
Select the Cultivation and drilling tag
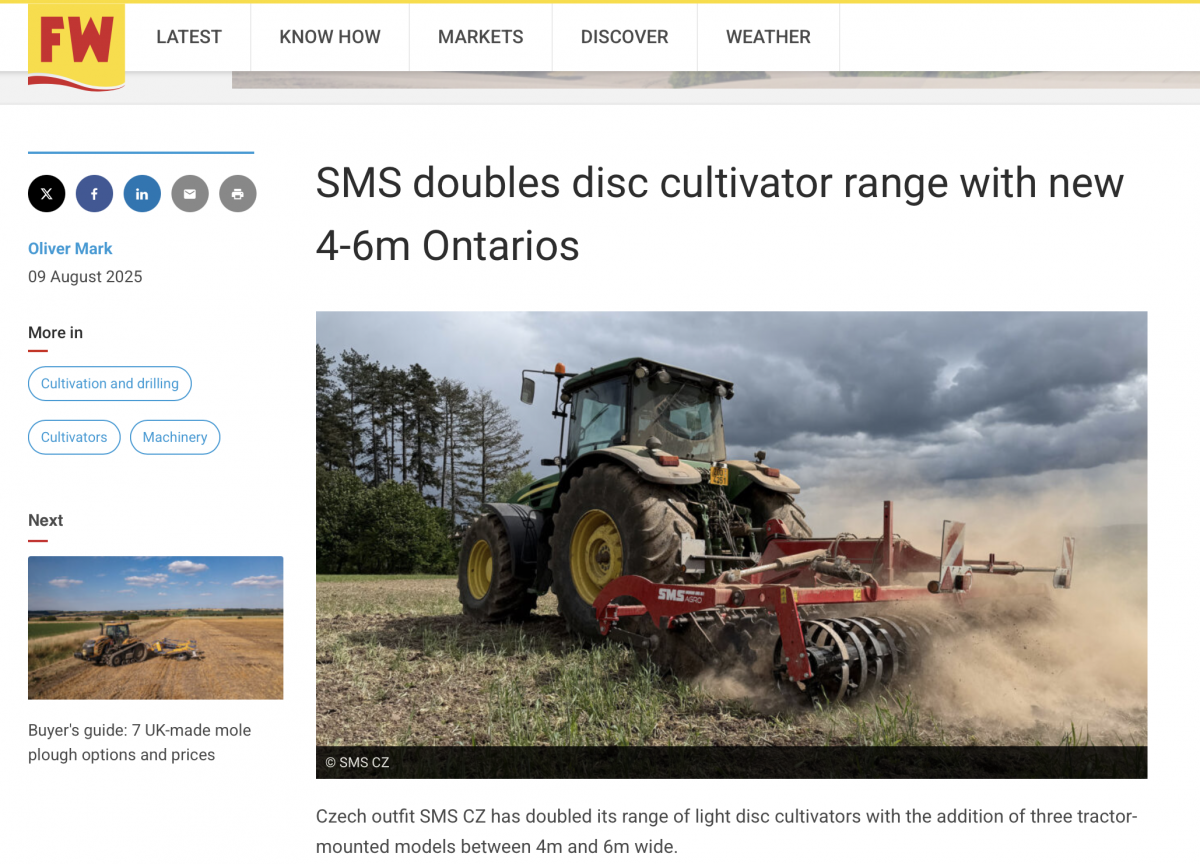110,384
